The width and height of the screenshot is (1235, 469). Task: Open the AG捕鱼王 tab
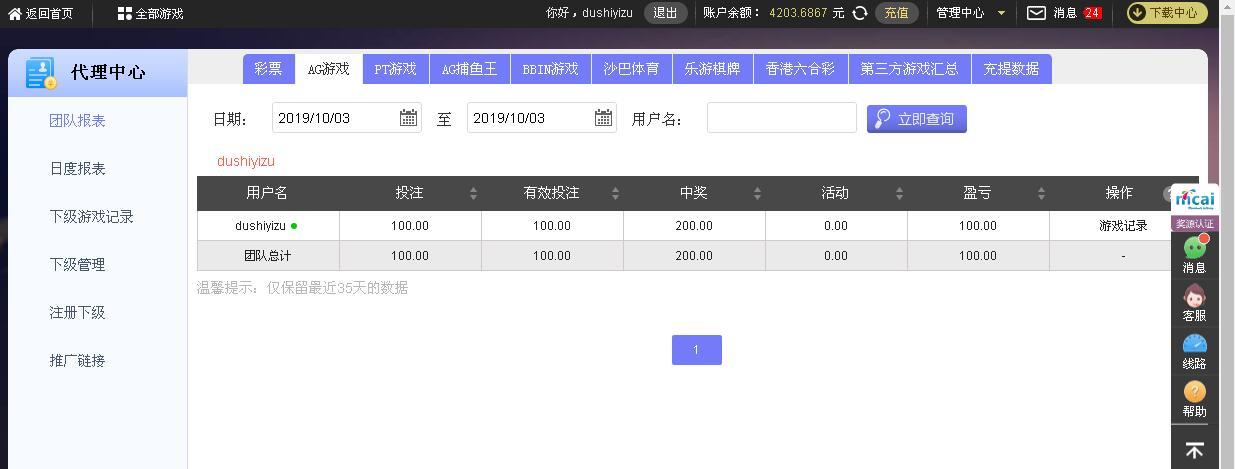(x=469, y=69)
